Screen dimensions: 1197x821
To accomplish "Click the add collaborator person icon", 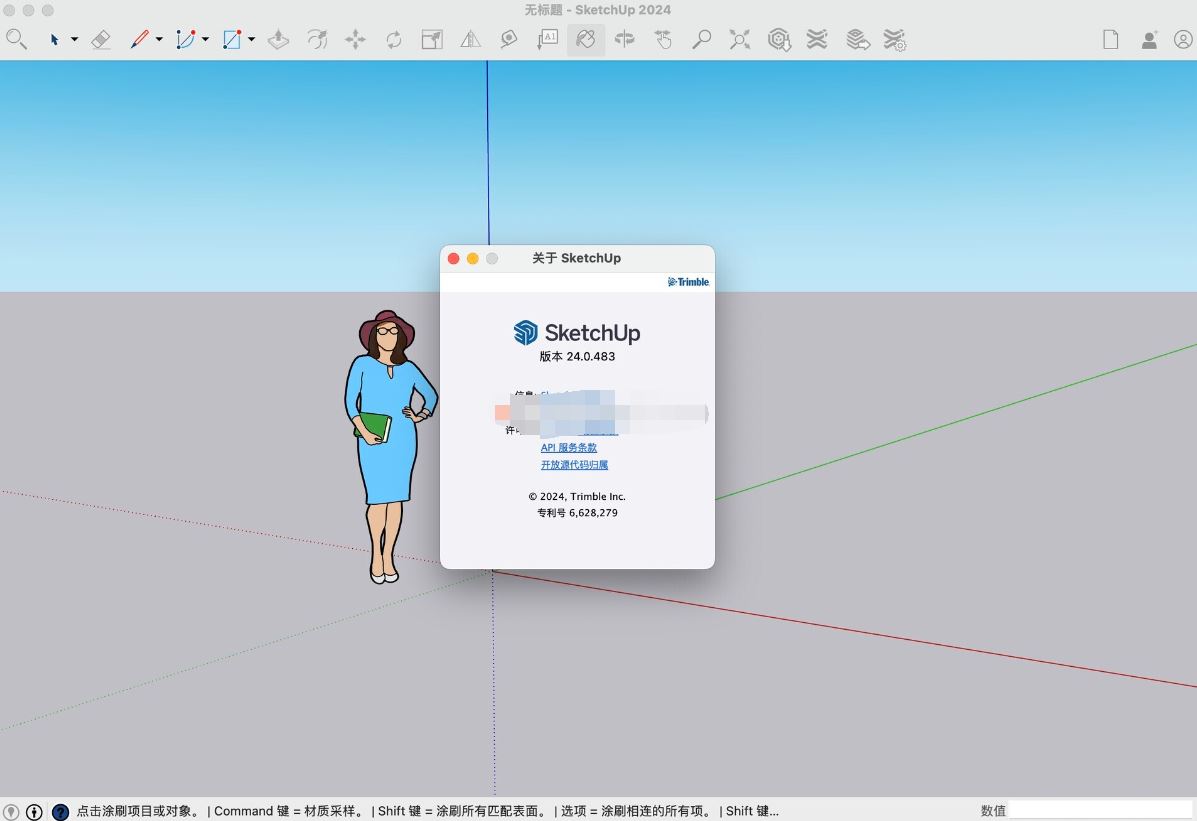I will click(x=1149, y=39).
